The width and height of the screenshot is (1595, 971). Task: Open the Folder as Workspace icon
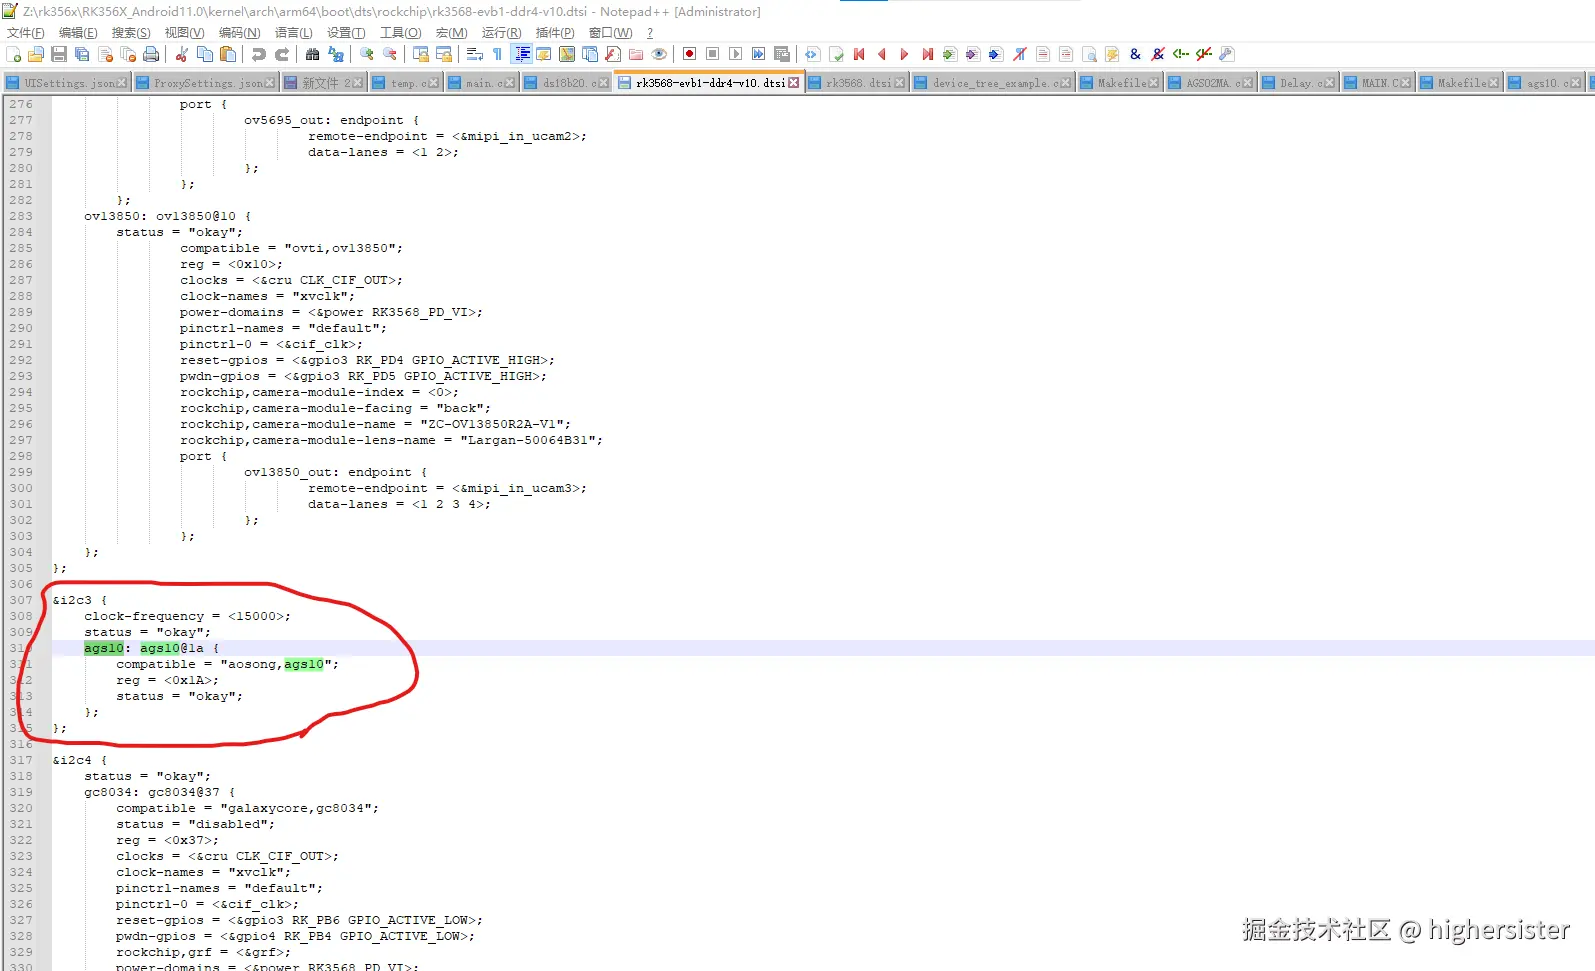[636, 54]
